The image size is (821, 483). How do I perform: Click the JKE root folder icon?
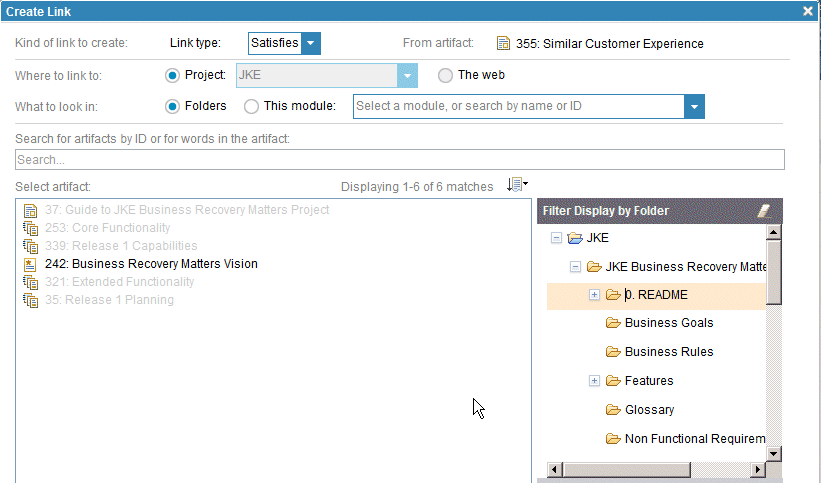[x=575, y=238]
